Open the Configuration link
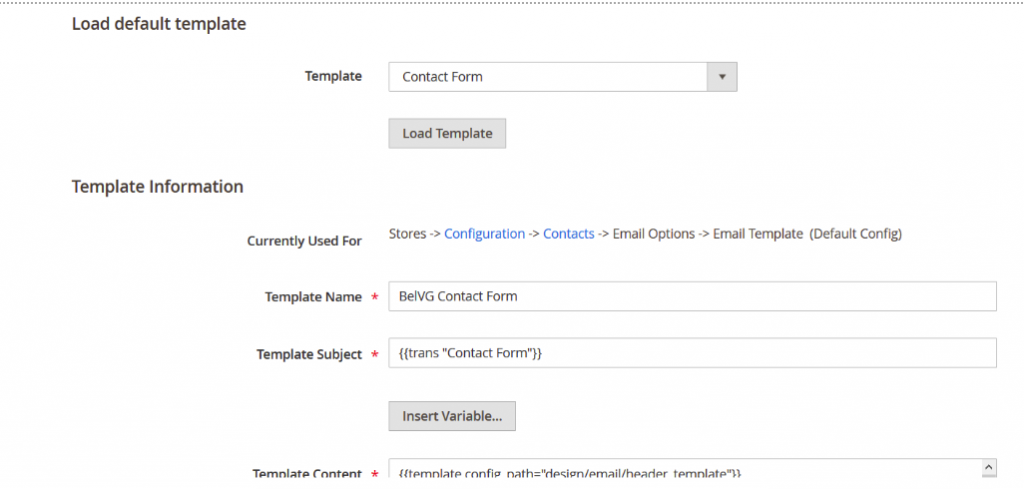 coord(484,233)
